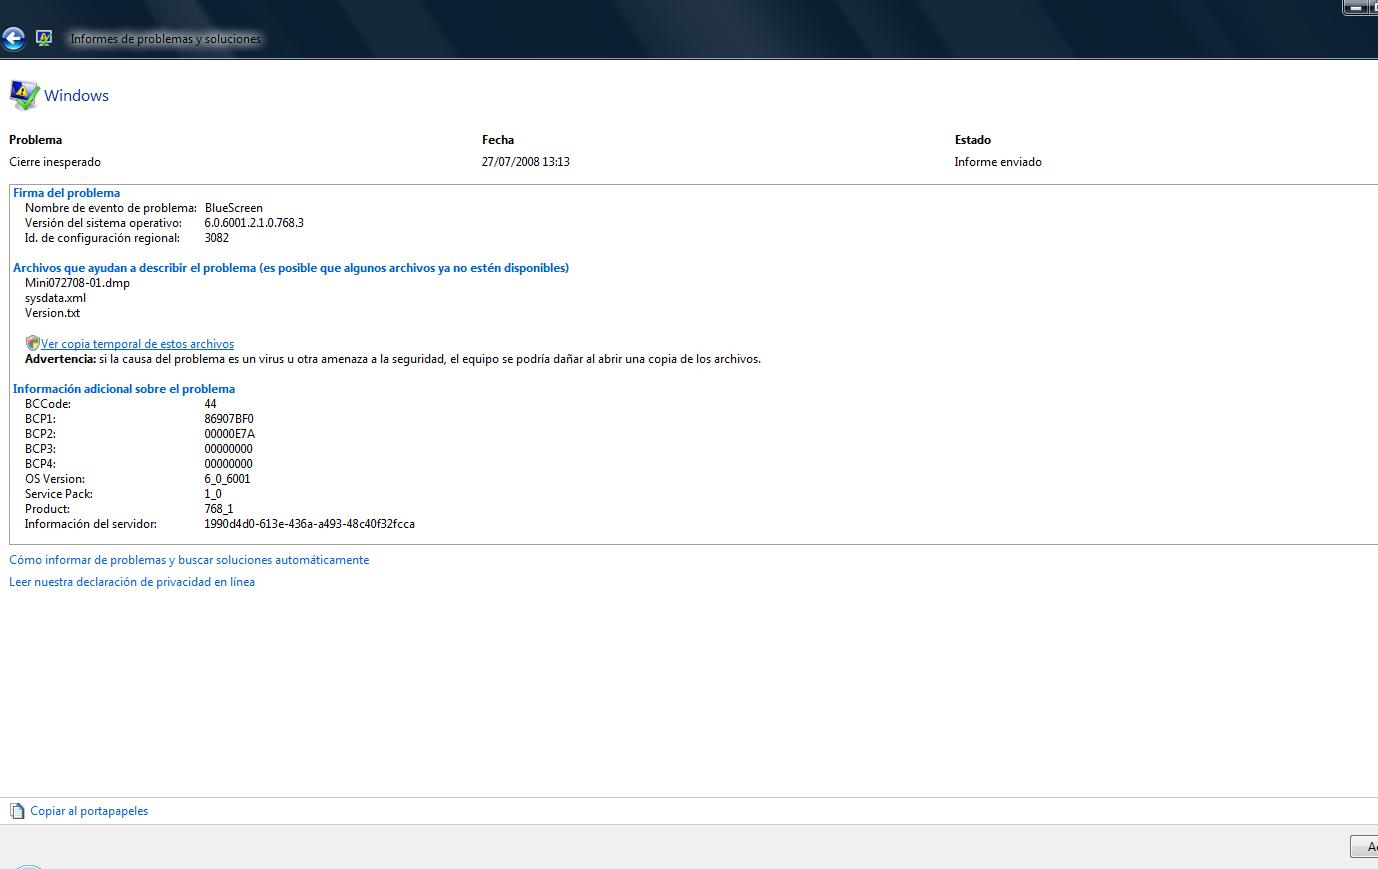Click the 'Información del servidor:' label
Image resolution: width=1378 pixels, height=869 pixels.
[91, 524]
